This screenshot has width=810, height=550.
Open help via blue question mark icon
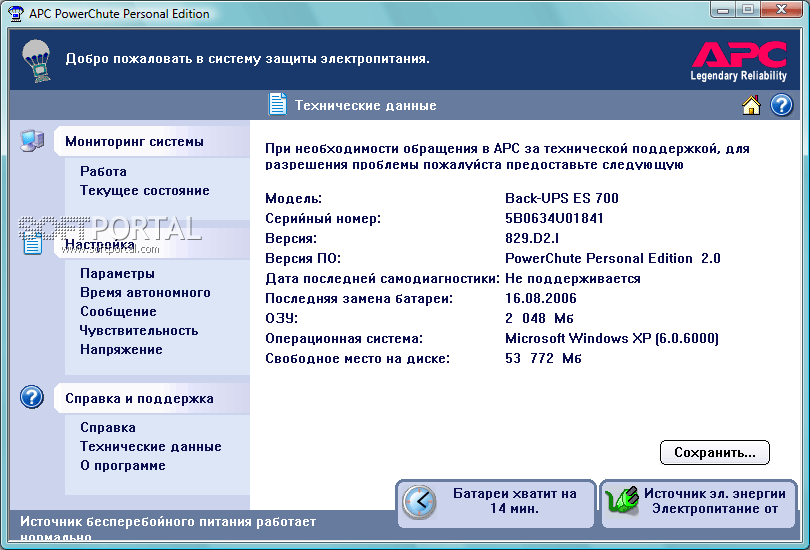click(x=782, y=105)
